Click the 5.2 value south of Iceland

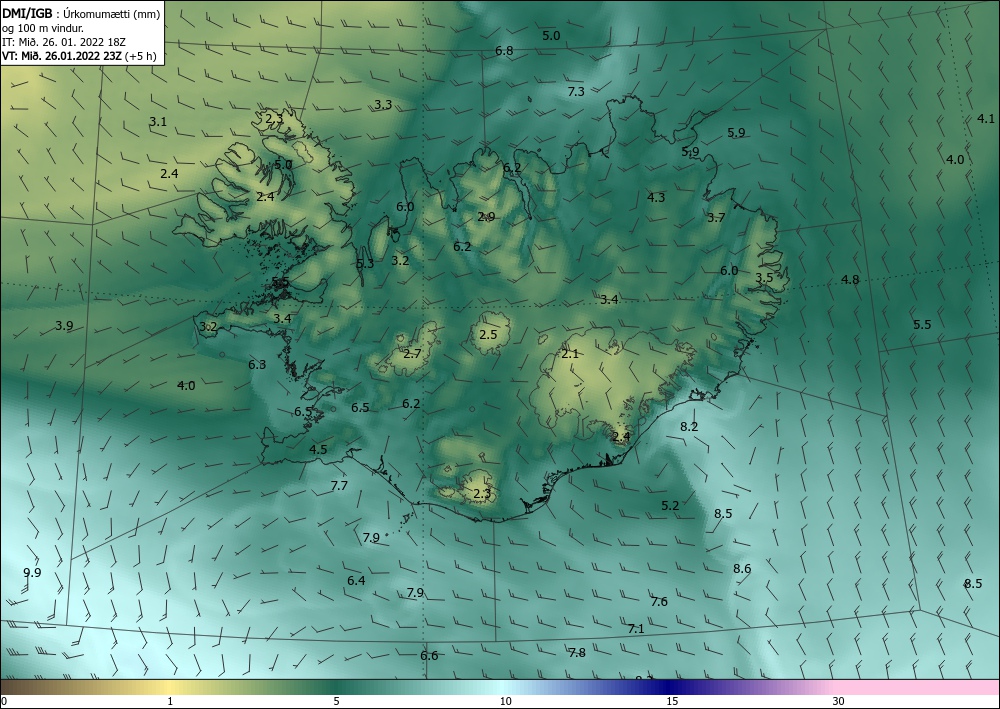click(x=670, y=505)
